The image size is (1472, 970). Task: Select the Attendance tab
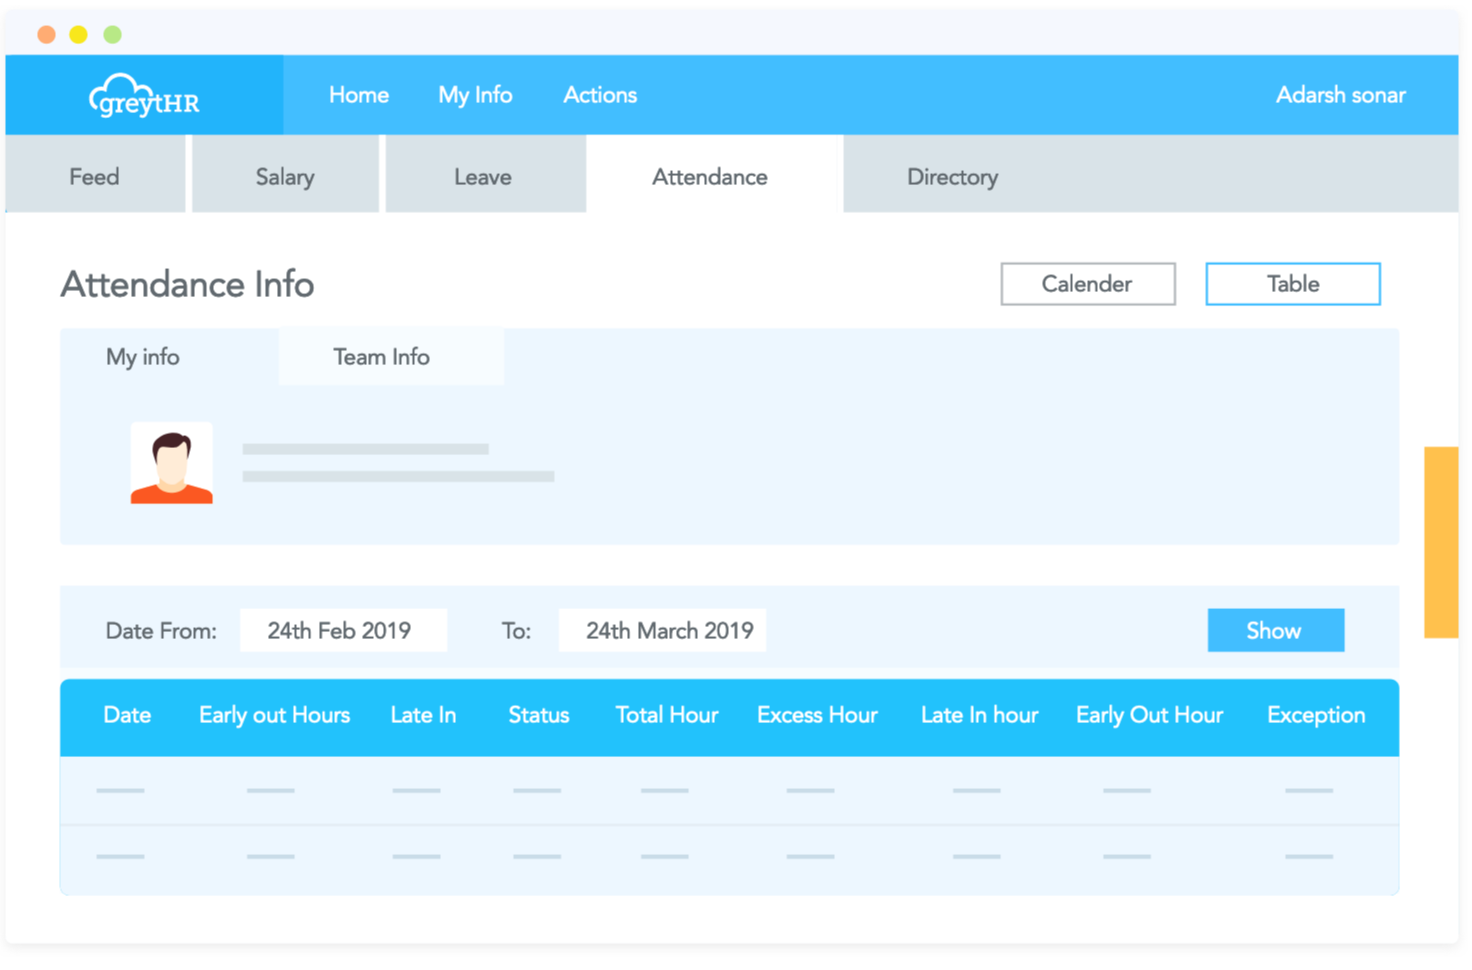709,176
